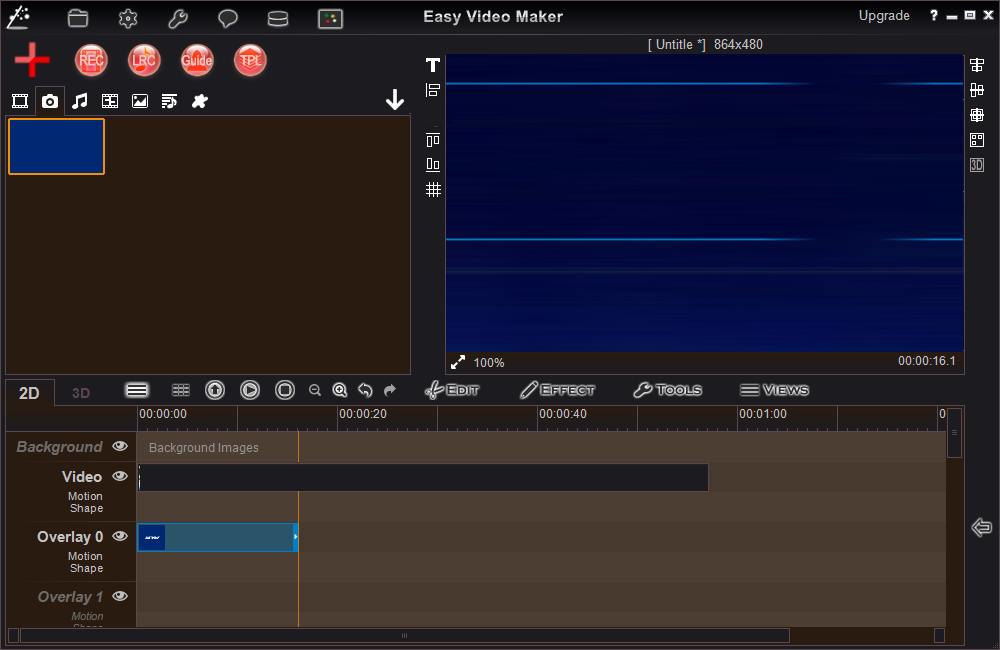Click the database disk icon in top bar
This screenshot has height=650, width=1000.
pos(277,18)
